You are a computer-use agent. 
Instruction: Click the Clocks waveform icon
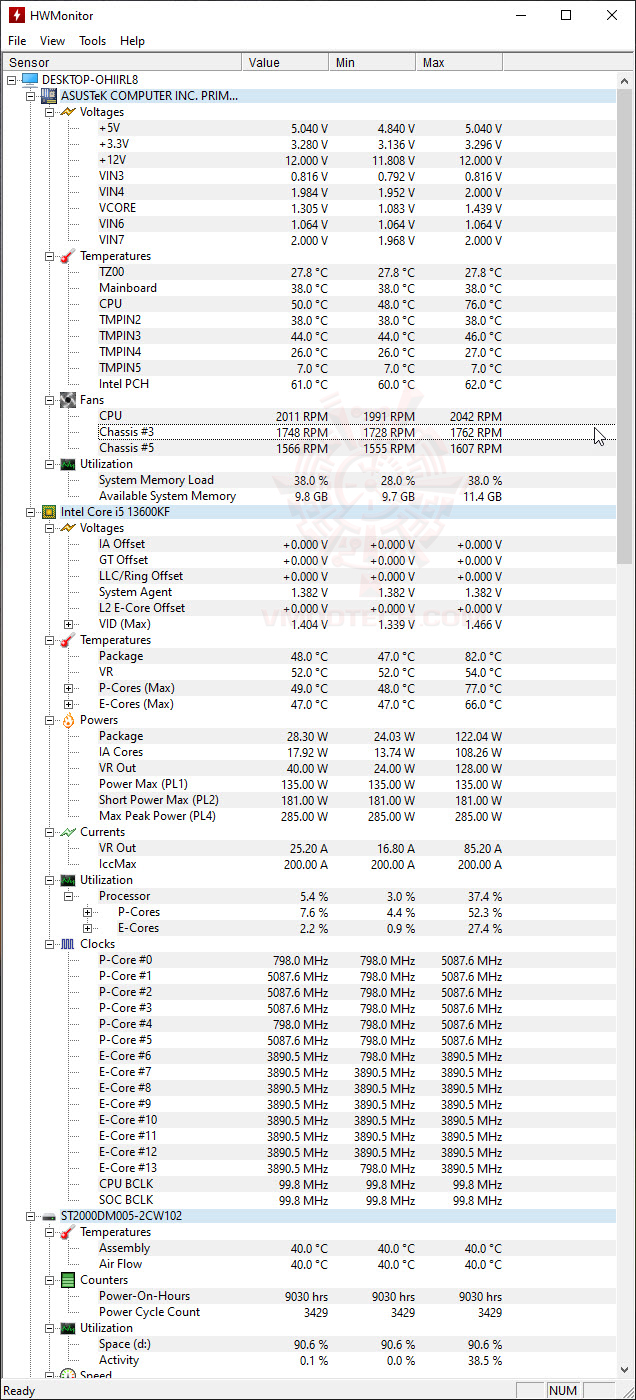click(x=67, y=944)
